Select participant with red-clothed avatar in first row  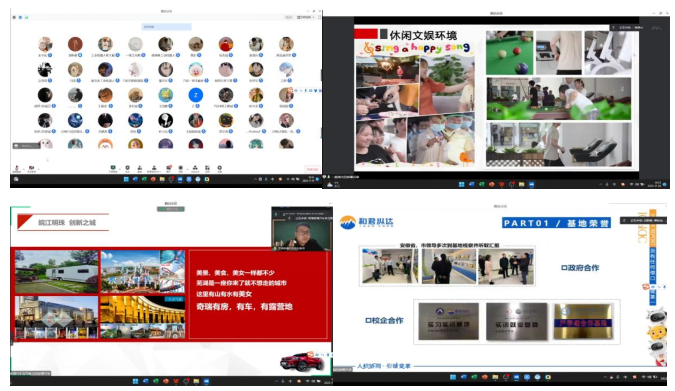tap(226, 44)
